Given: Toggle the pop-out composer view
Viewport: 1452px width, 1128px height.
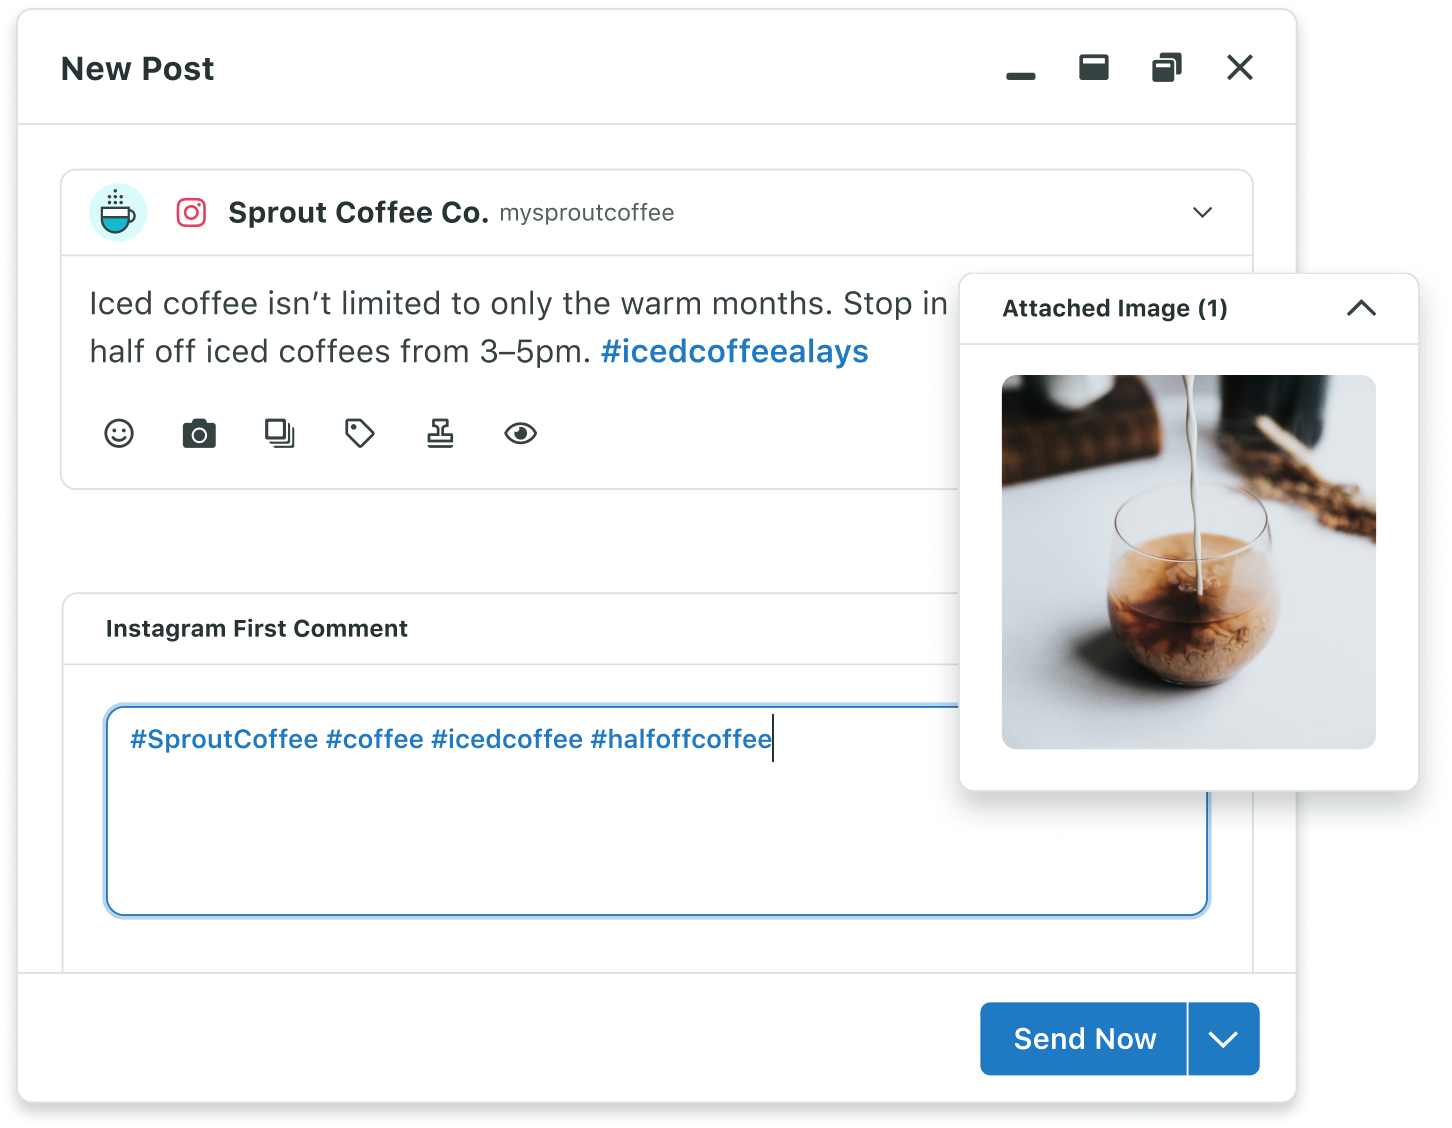Looking at the screenshot, I should click(1167, 68).
